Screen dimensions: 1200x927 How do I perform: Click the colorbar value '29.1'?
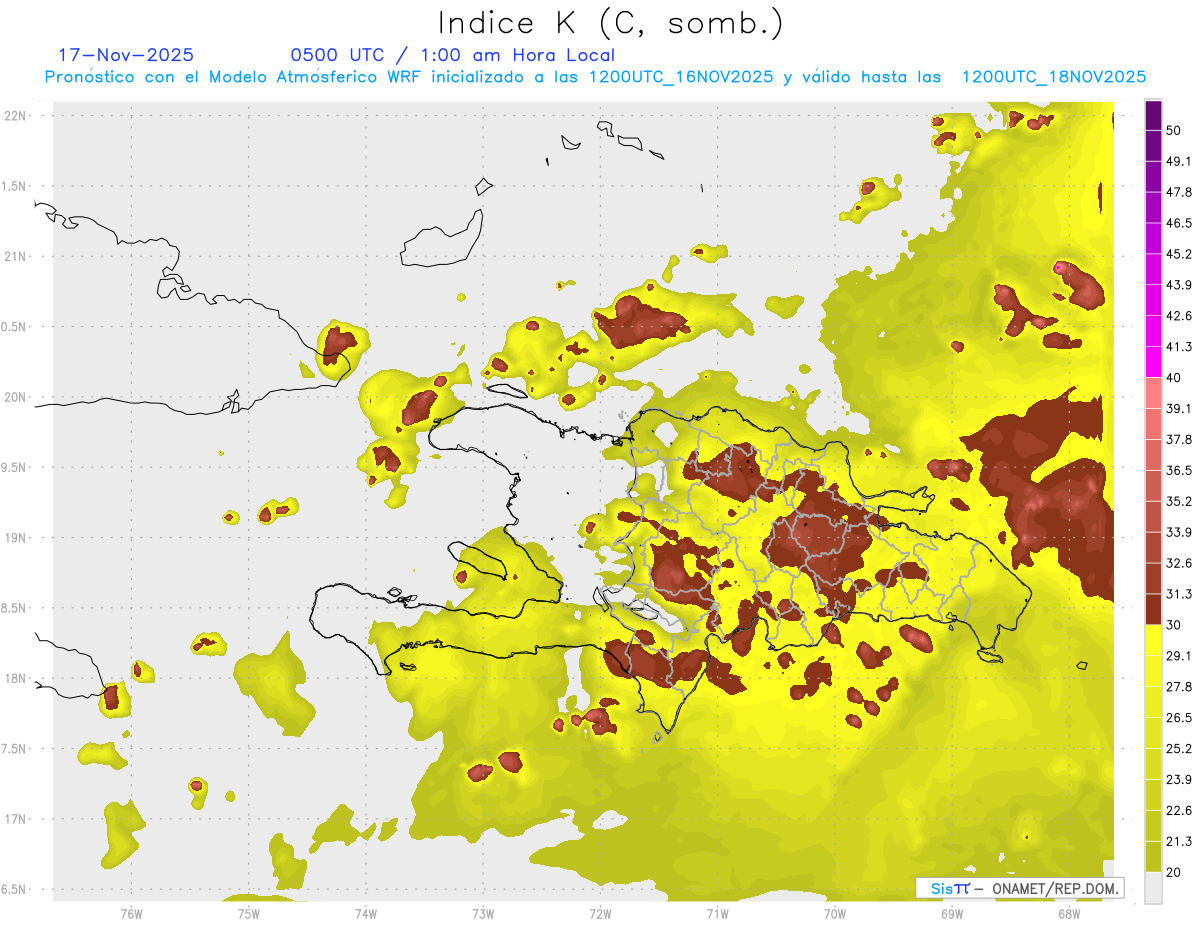(x=1179, y=656)
